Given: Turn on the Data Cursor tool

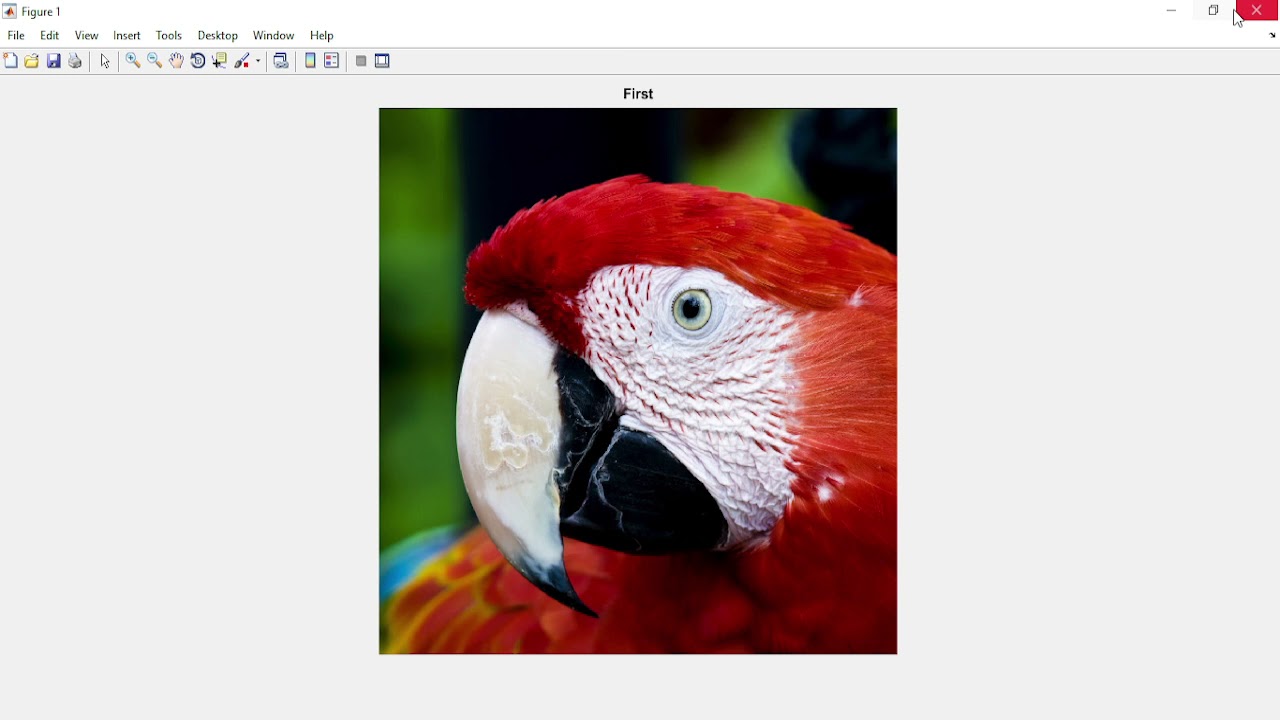Looking at the screenshot, I should pyautogui.click(x=220, y=61).
